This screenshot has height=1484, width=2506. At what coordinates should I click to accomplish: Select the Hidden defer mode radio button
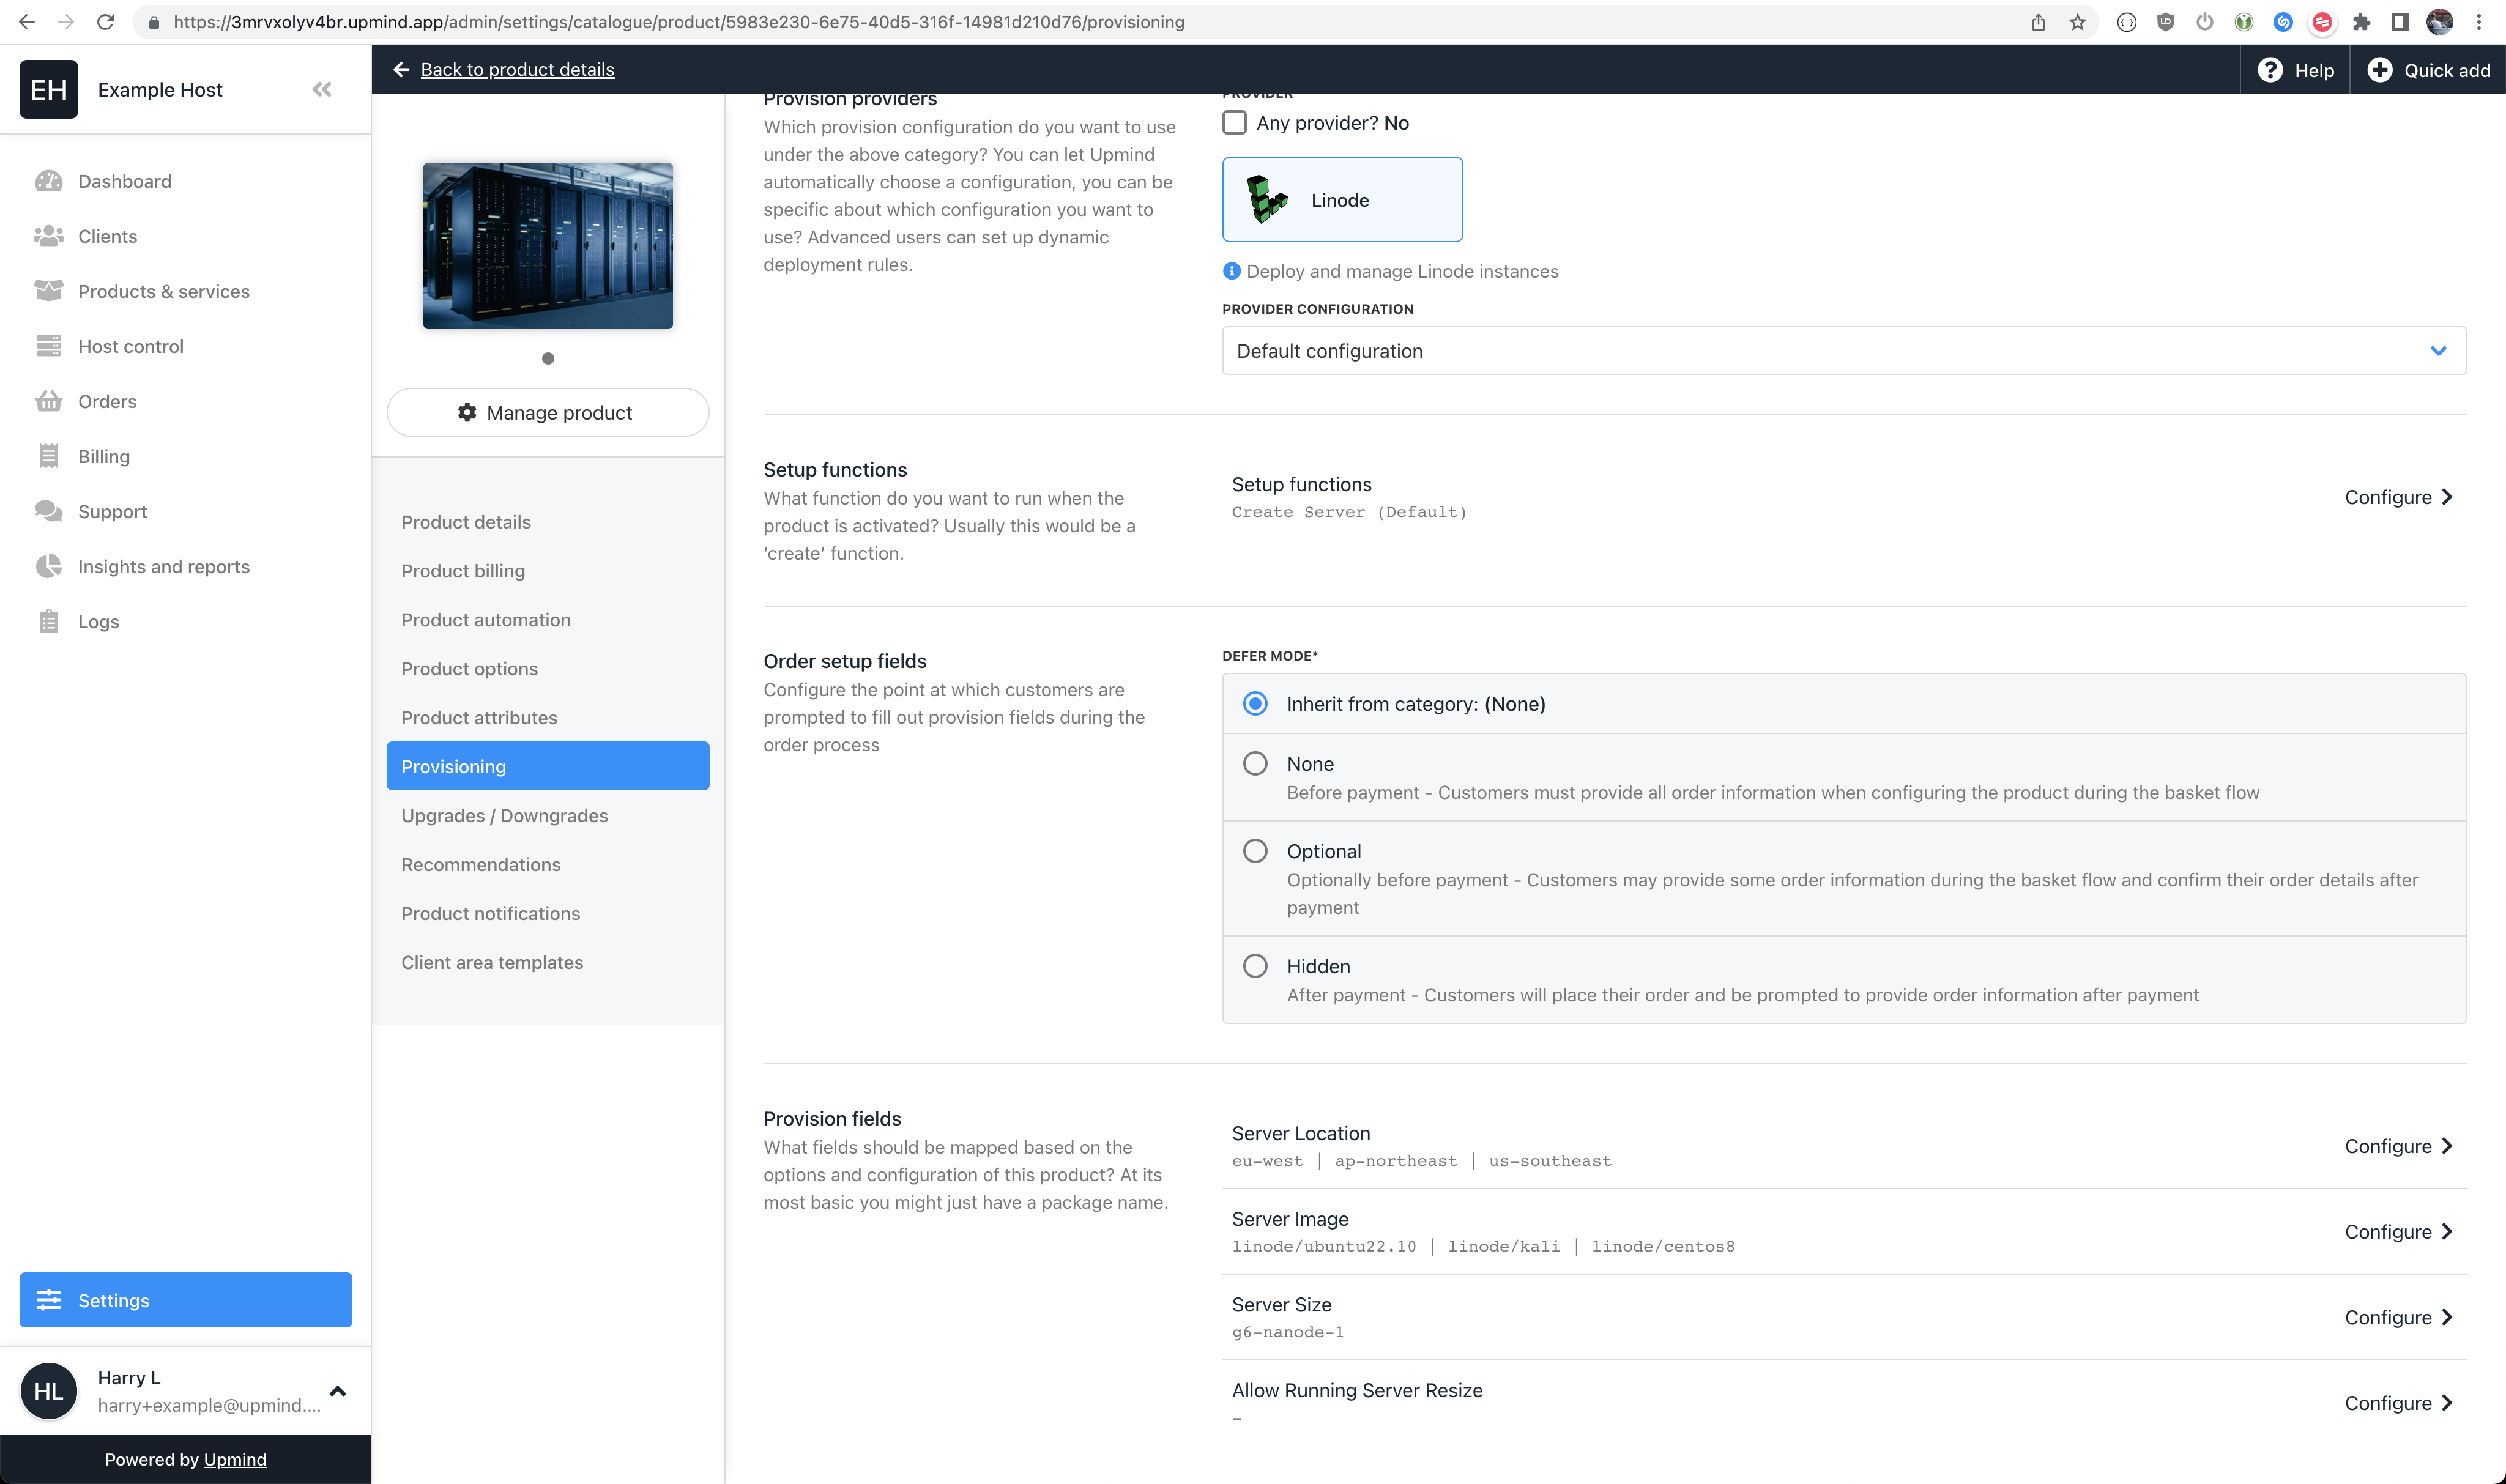pos(1254,965)
